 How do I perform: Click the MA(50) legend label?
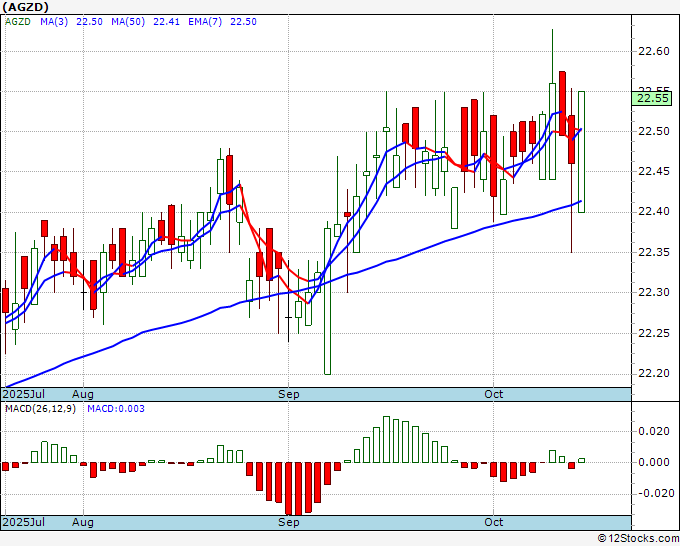click(x=128, y=22)
